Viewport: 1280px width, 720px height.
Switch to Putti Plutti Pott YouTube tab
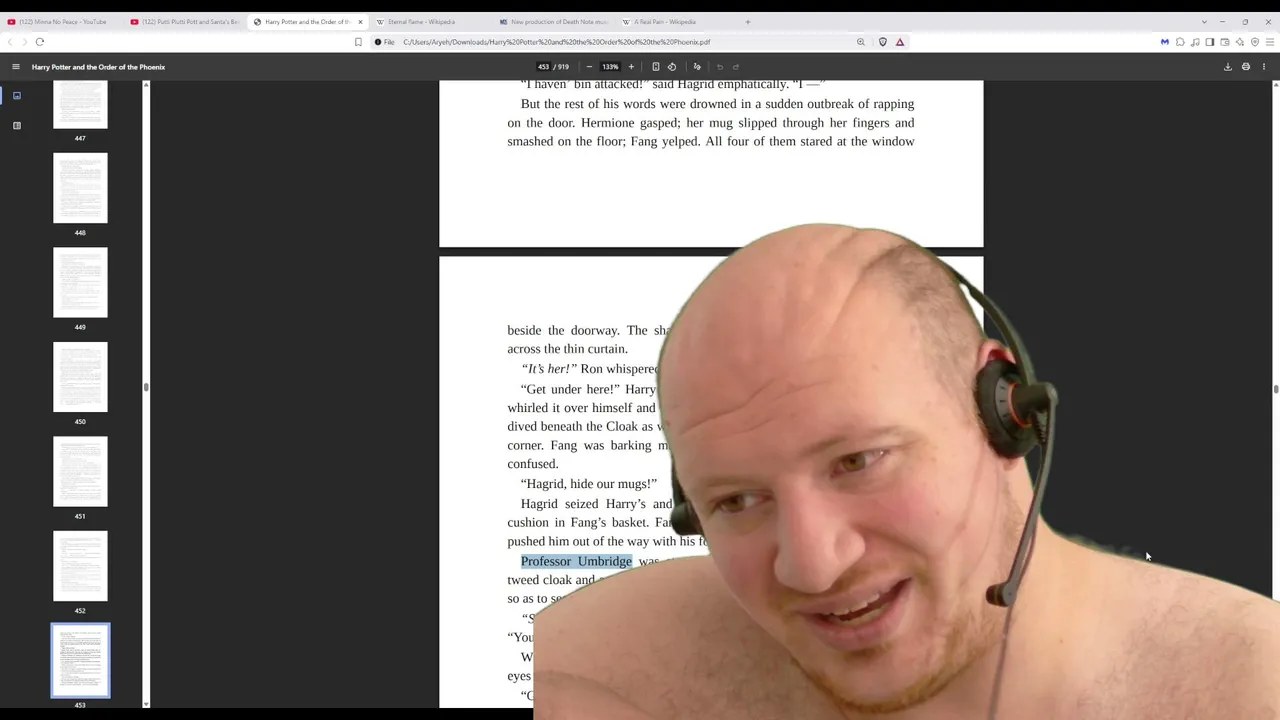pyautogui.click(x=185, y=22)
